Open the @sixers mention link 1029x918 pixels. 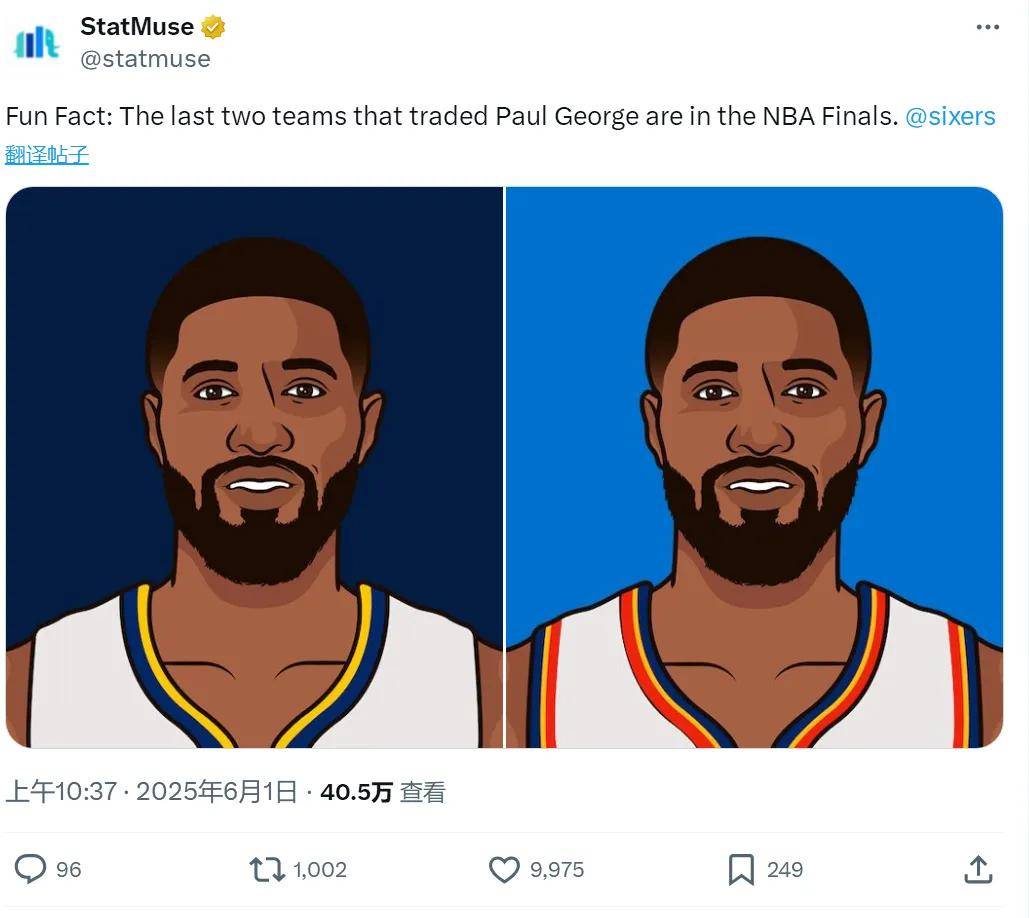[950, 116]
